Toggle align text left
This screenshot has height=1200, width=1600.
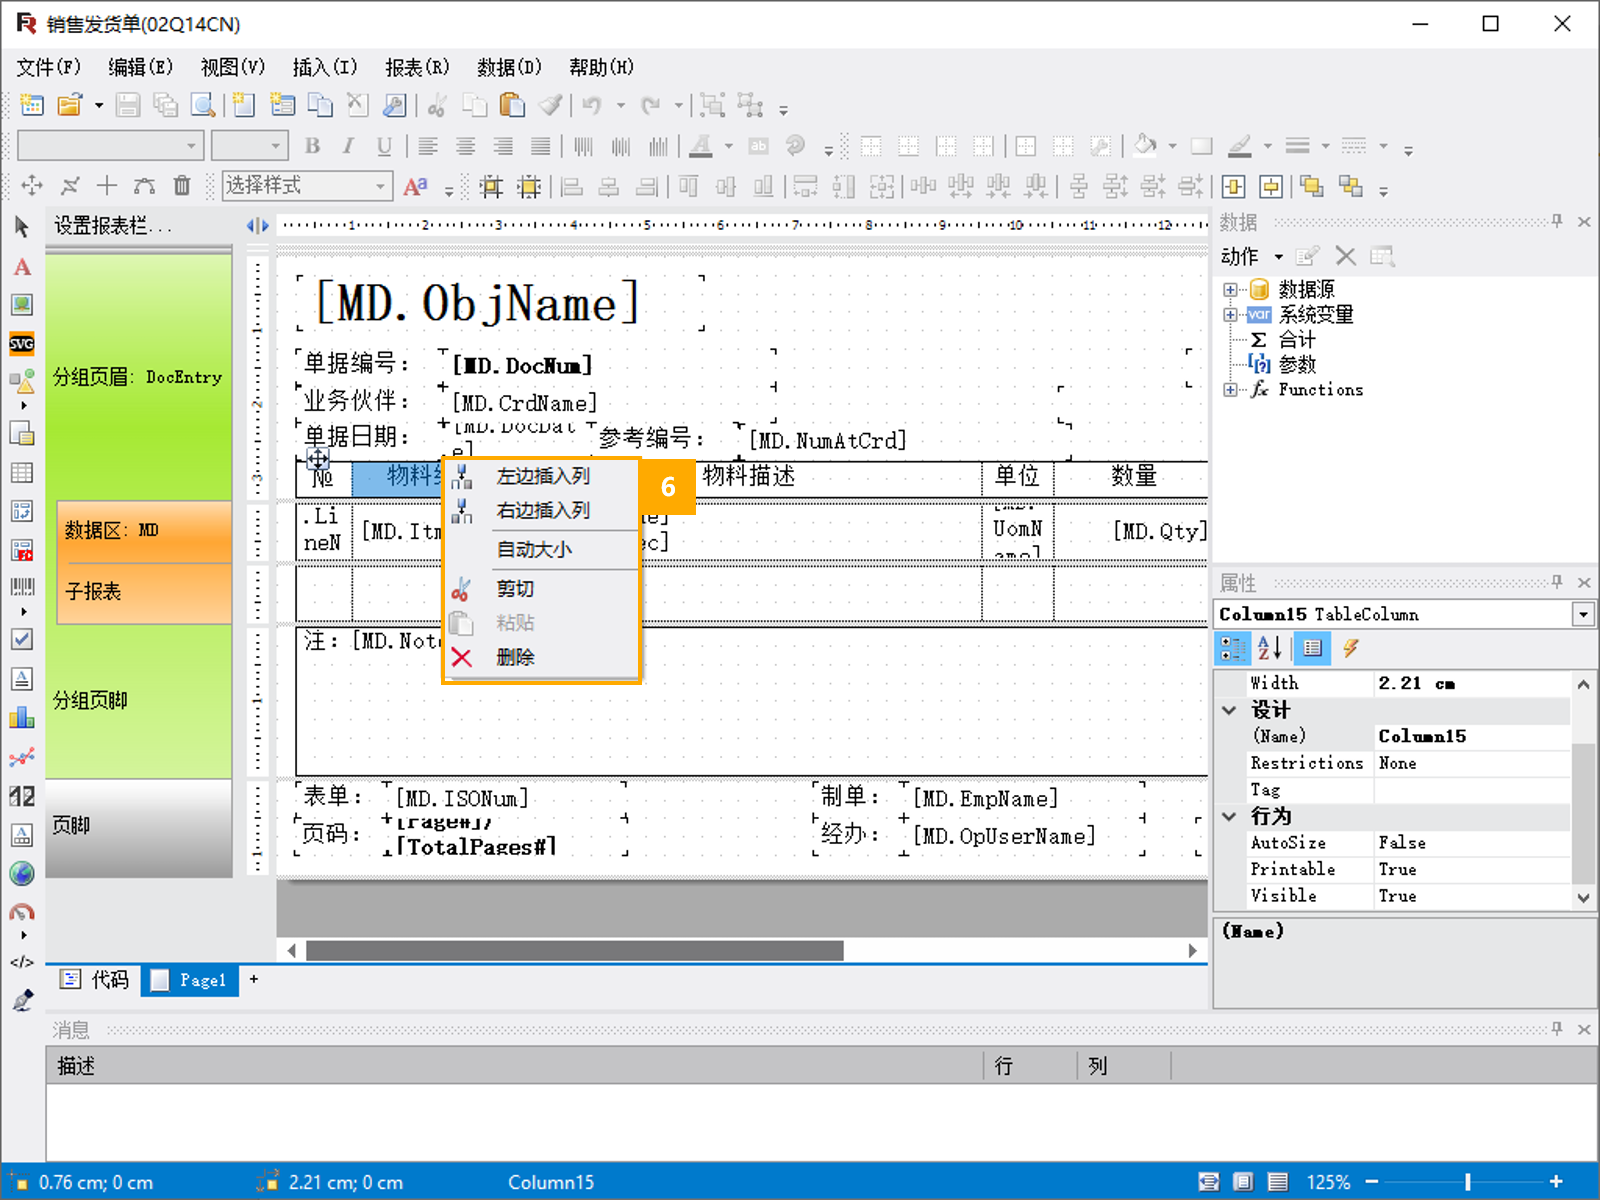pos(428,146)
